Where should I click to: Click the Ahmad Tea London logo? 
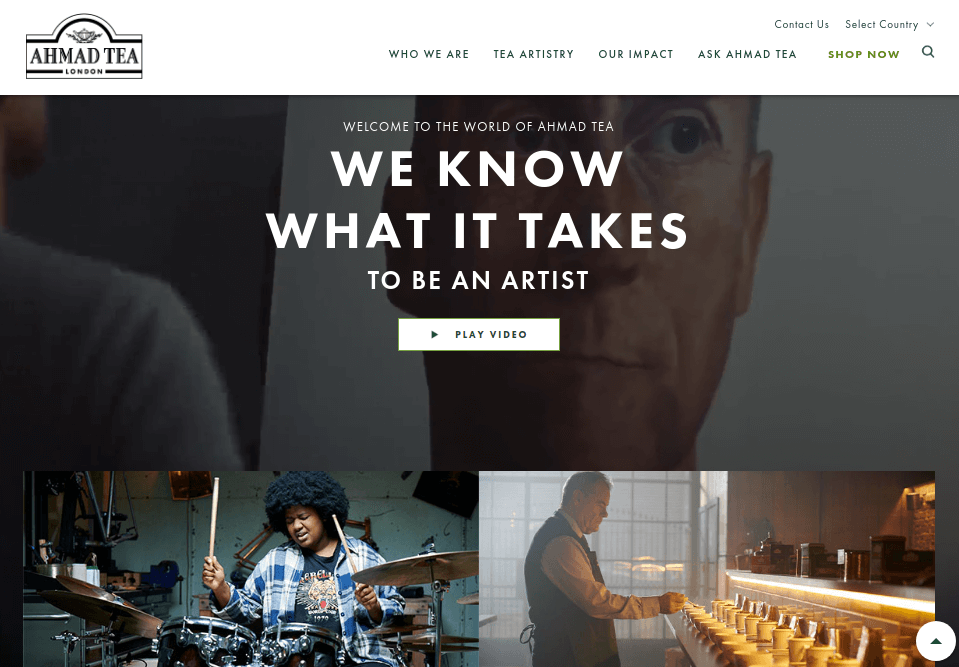click(84, 47)
